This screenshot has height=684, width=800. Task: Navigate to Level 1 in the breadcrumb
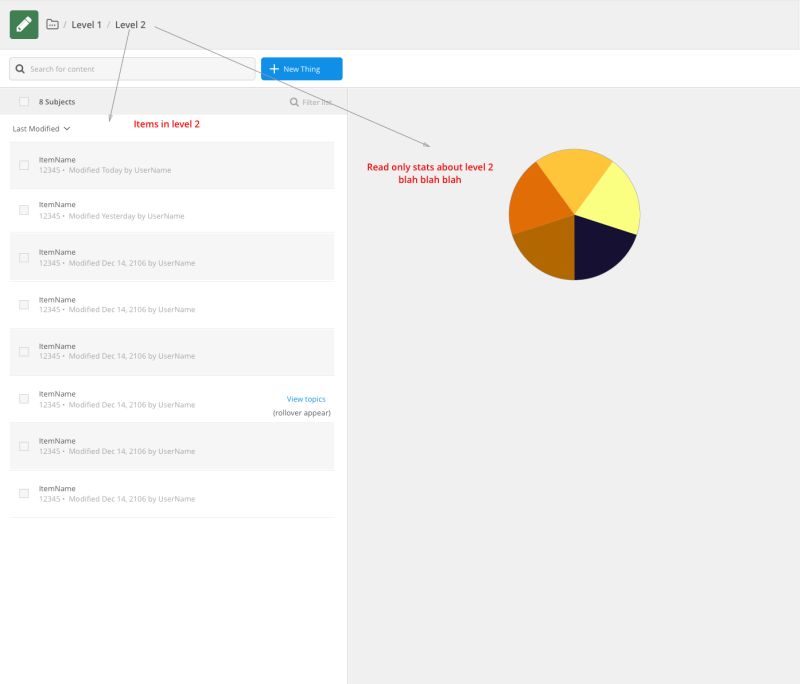click(86, 24)
